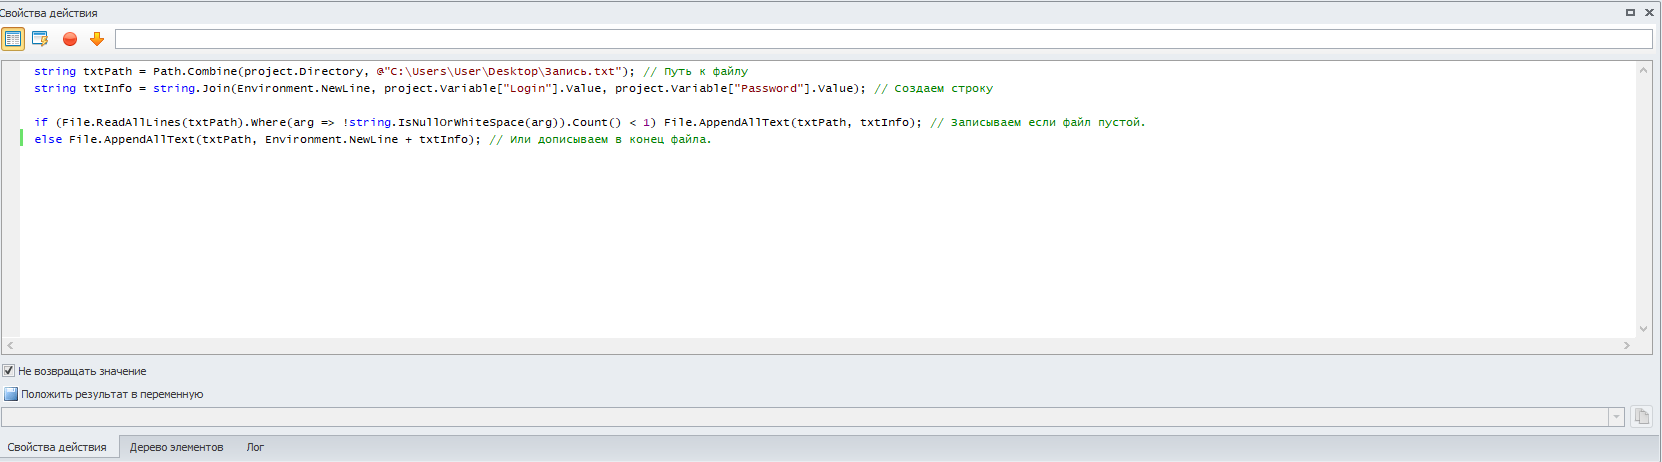
Task: Click the red circle breakpoint icon
Action: [x=70, y=39]
